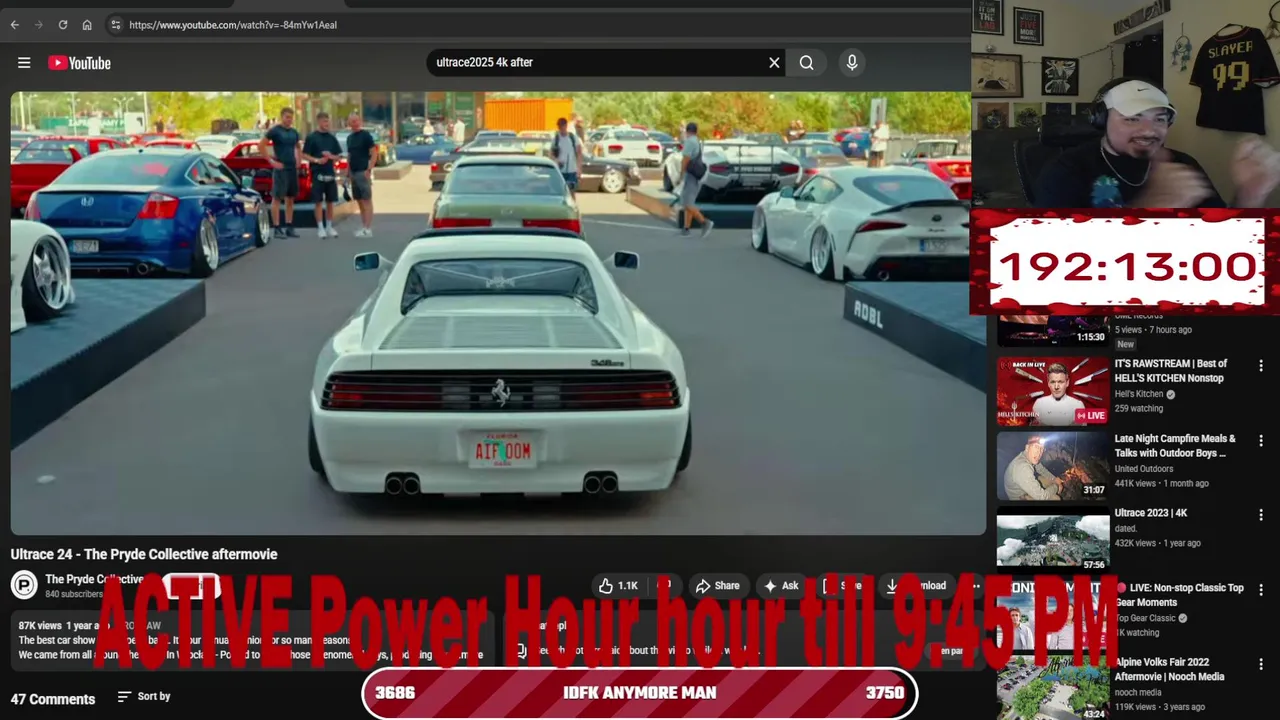Open options menu for Hell's Kitchen video
1280x720 pixels.
[1261, 366]
